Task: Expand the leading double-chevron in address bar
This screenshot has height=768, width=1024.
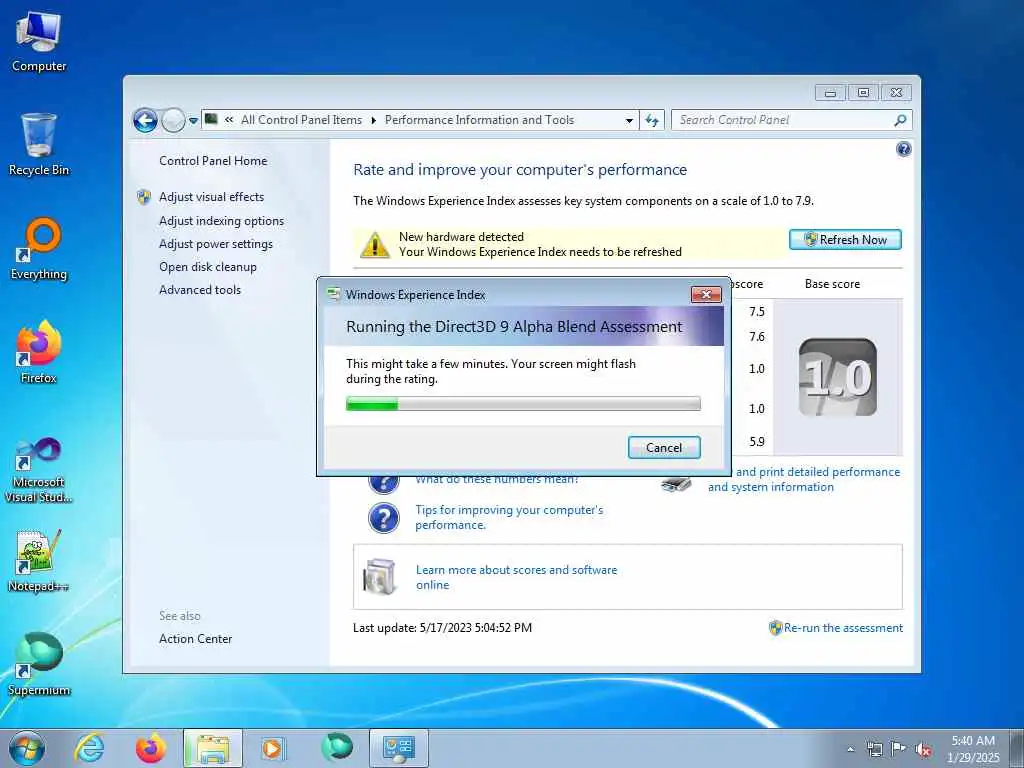Action: point(229,120)
